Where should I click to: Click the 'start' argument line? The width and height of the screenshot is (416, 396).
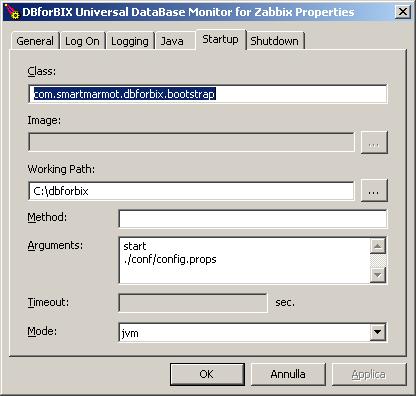pos(135,246)
